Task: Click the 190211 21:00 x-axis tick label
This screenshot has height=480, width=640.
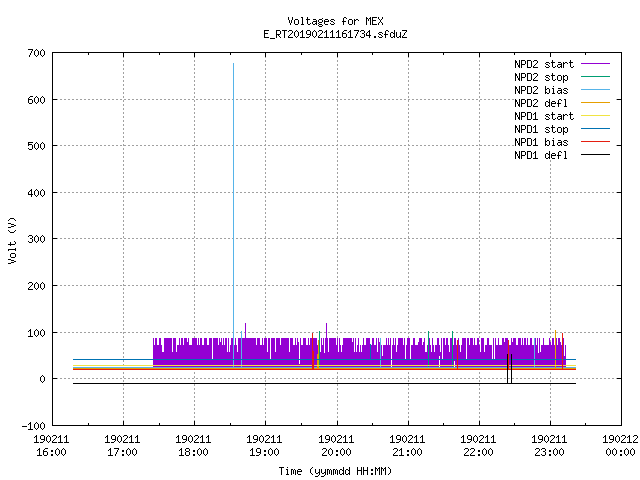Action: coord(407,446)
